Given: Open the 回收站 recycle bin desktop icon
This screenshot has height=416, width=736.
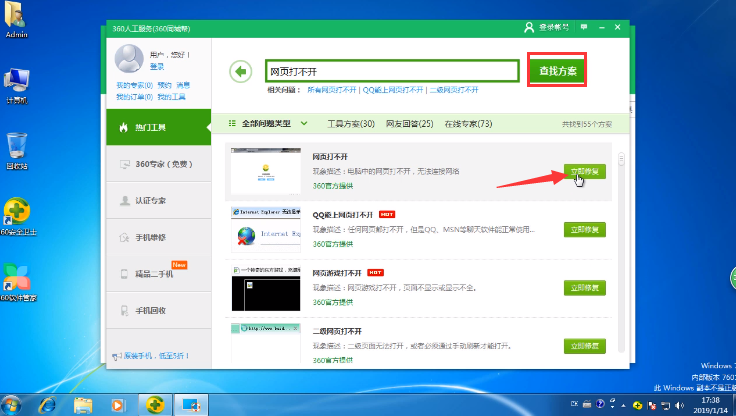Looking at the screenshot, I should tap(16, 151).
